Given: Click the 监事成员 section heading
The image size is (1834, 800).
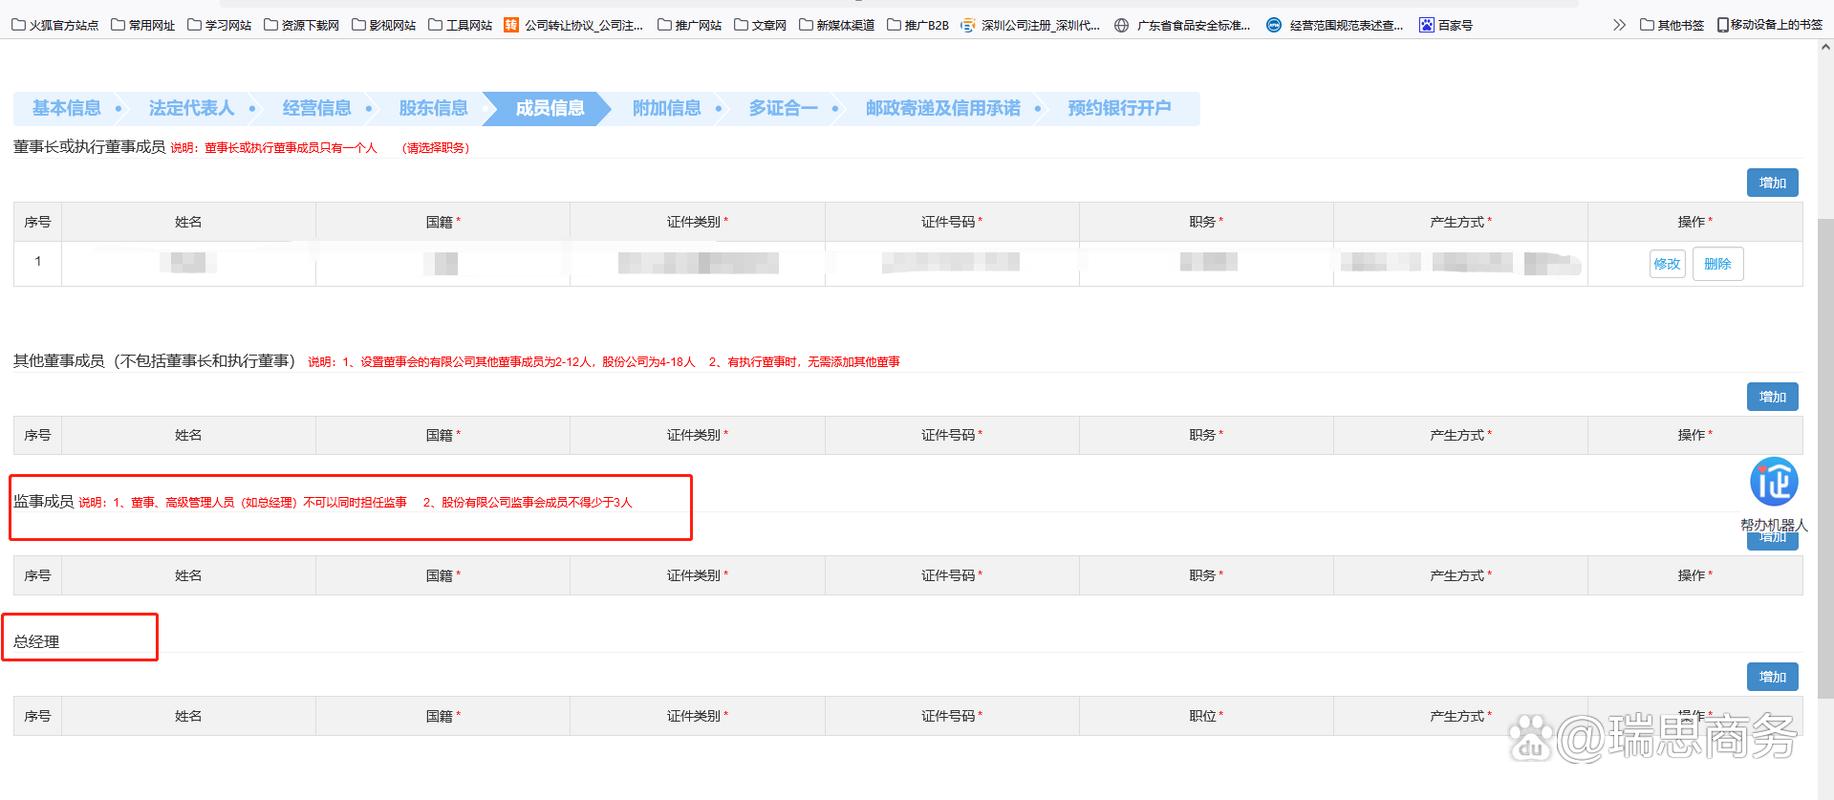Looking at the screenshot, I should (43, 501).
